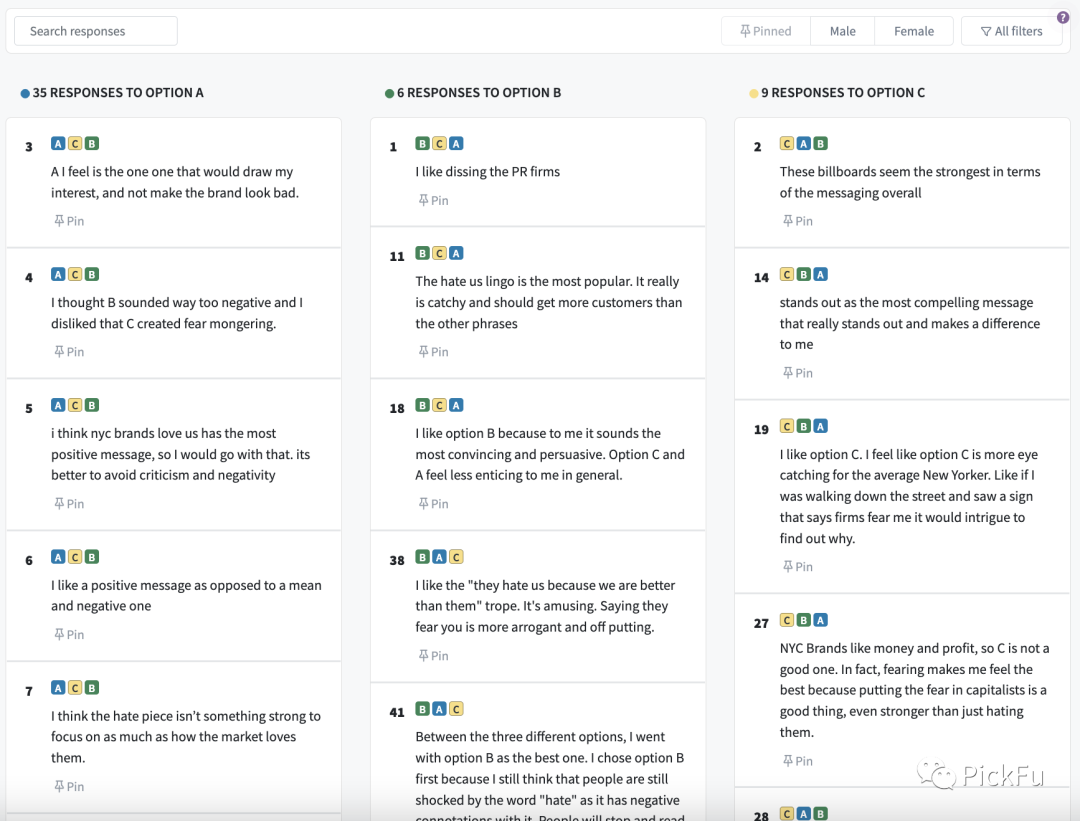Screen dimensions: 1080x821
Task: Pin response 2 about strongest billboards
Action: 797,221
